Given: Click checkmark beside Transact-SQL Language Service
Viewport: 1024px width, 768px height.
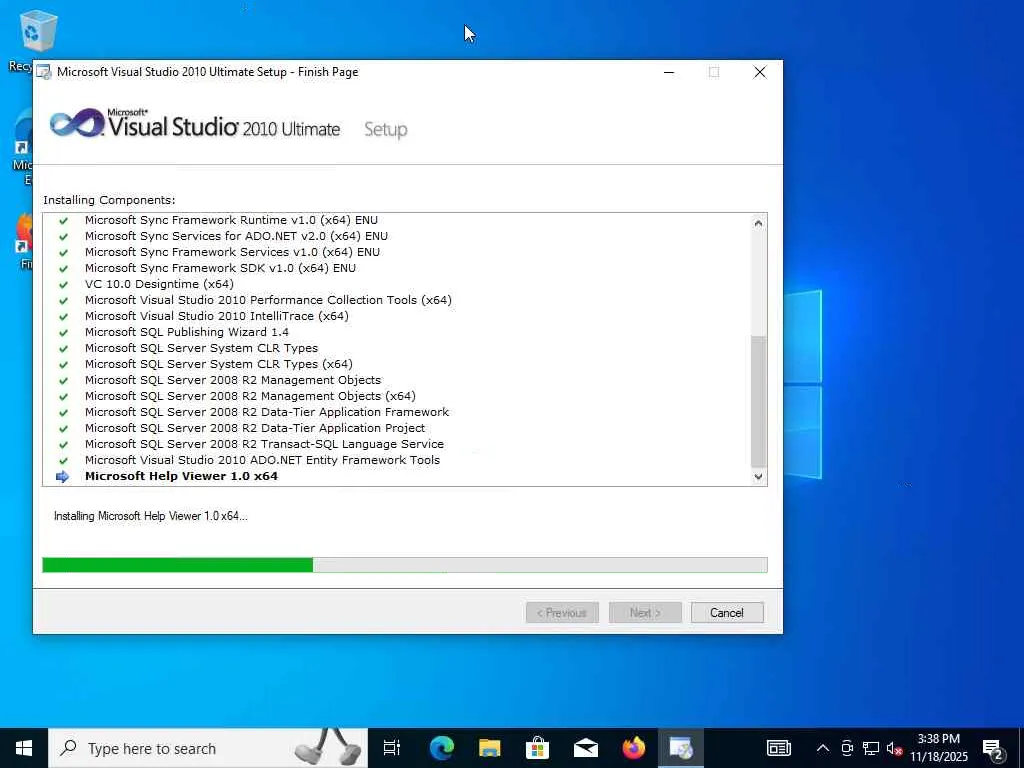Looking at the screenshot, I should pos(63,445).
